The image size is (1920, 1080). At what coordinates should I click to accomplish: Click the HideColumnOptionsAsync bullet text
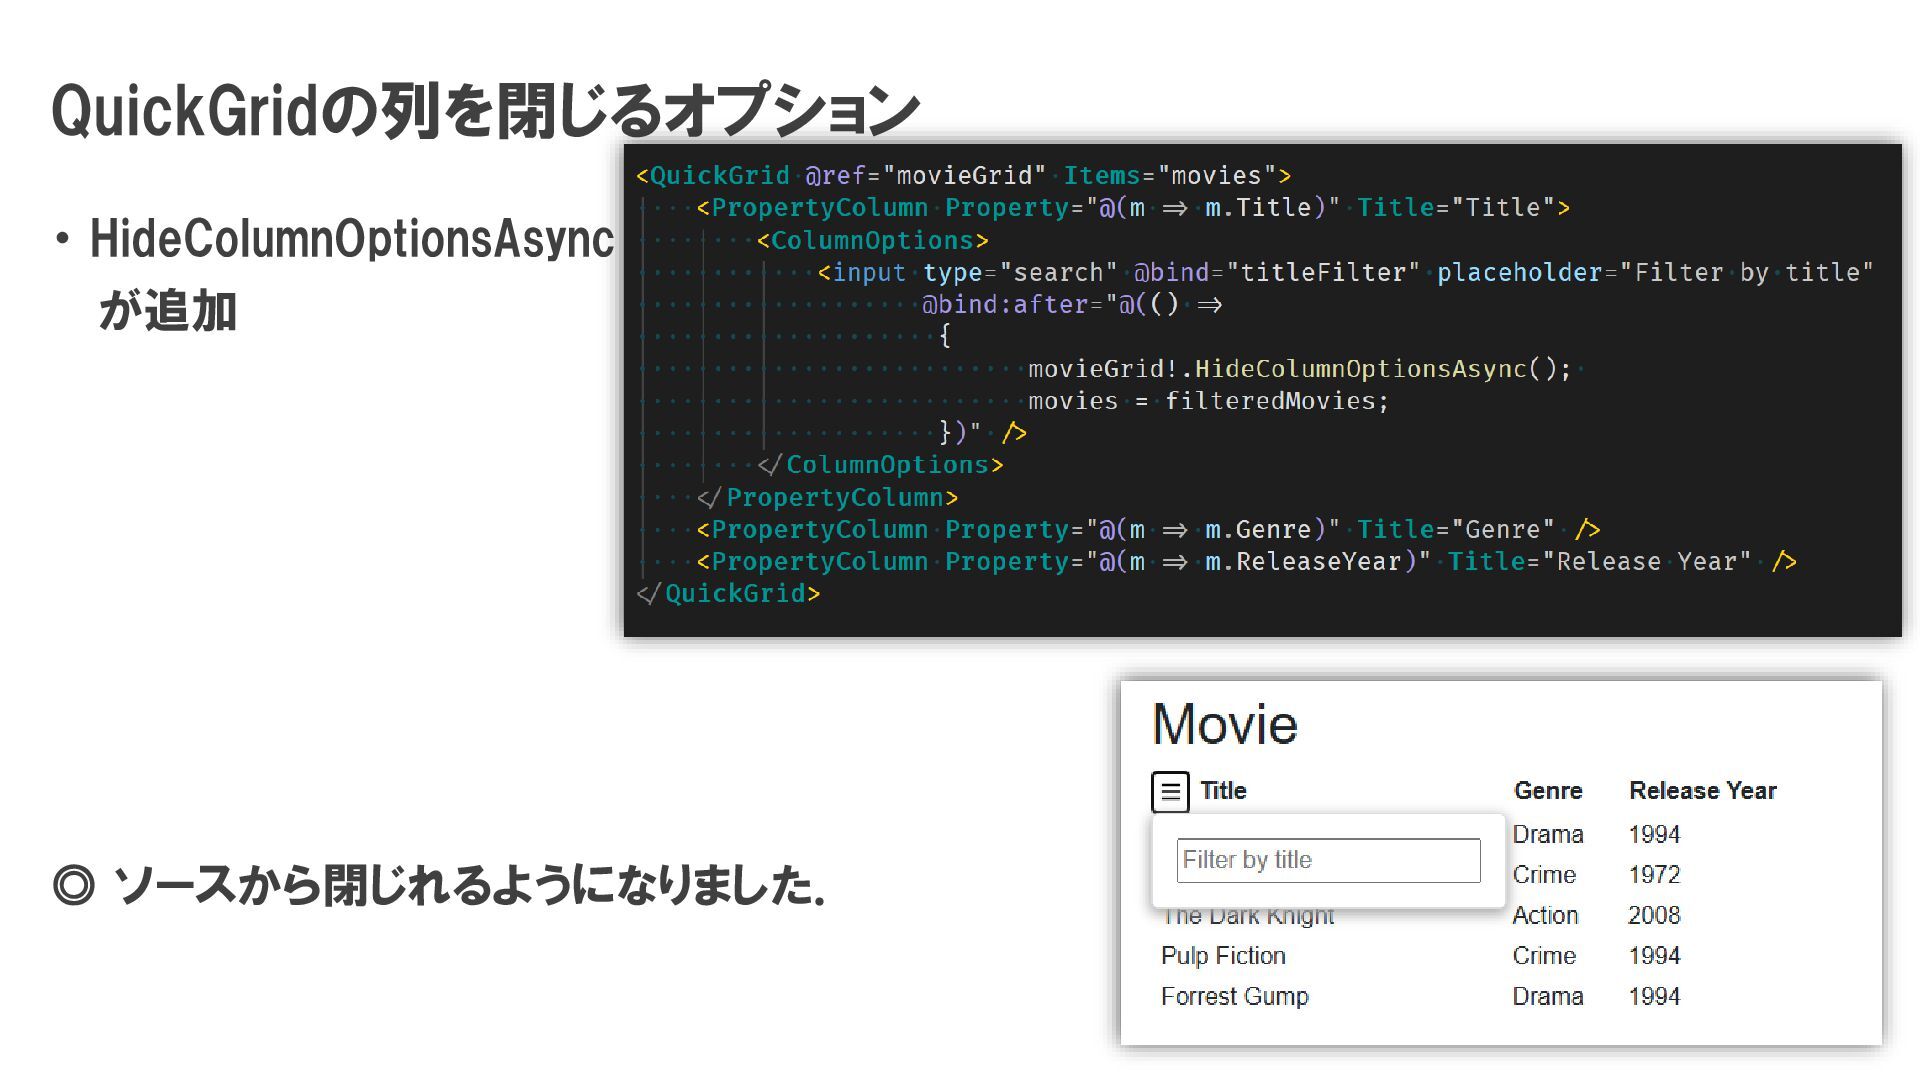tap(352, 240)
